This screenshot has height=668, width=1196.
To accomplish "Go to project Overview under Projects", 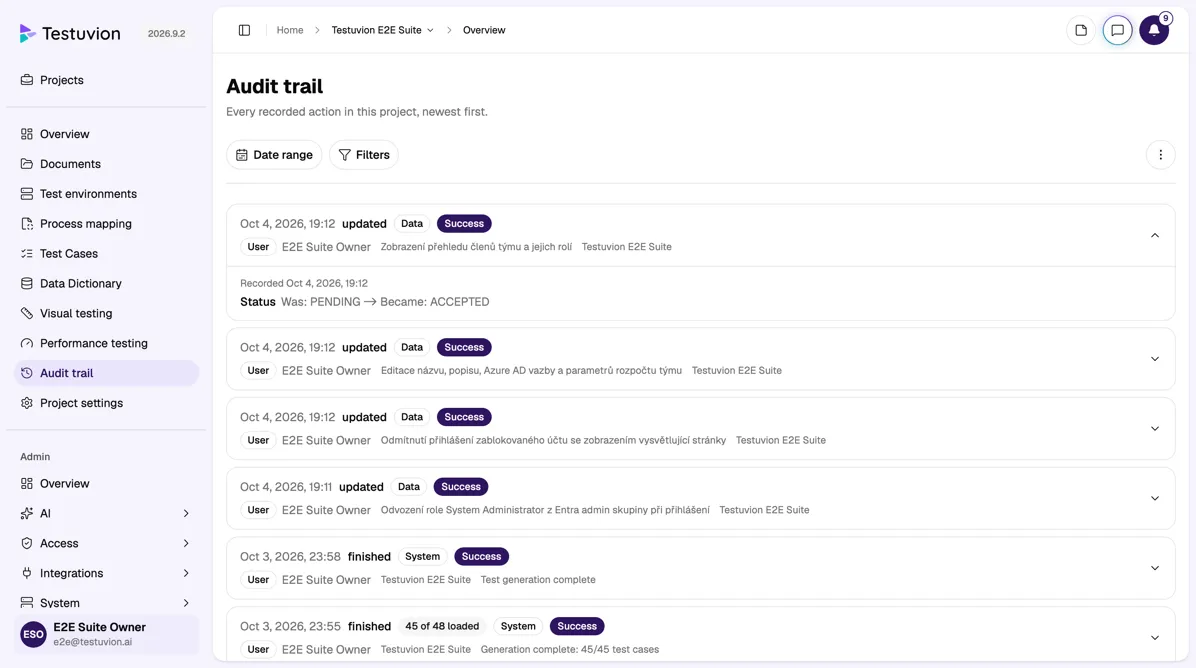I will click(x=107, y=134).
